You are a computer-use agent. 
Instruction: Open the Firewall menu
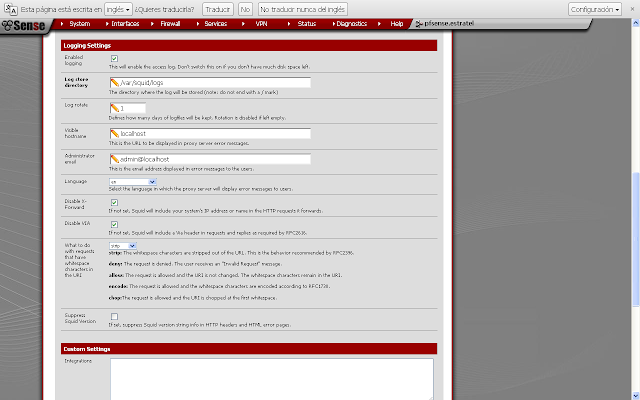coord(170,24)
